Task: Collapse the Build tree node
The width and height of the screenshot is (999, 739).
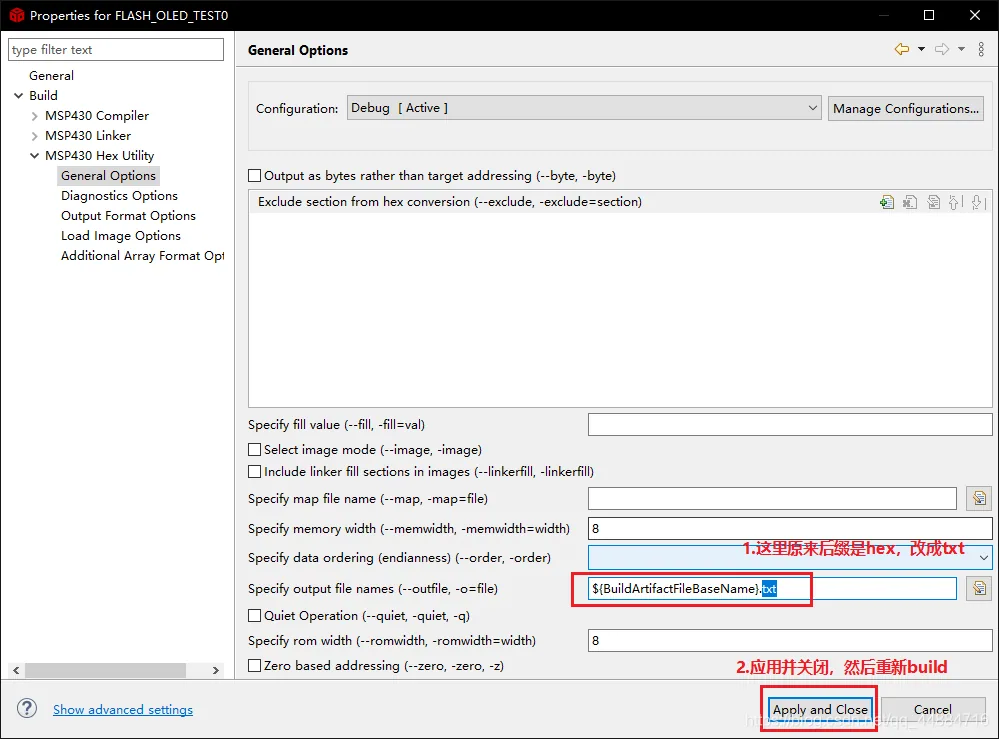Action: click(18, 96)
